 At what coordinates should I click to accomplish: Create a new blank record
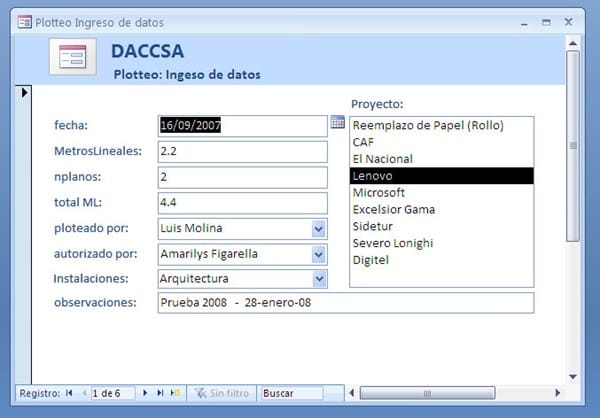click(x=175, y=393)
